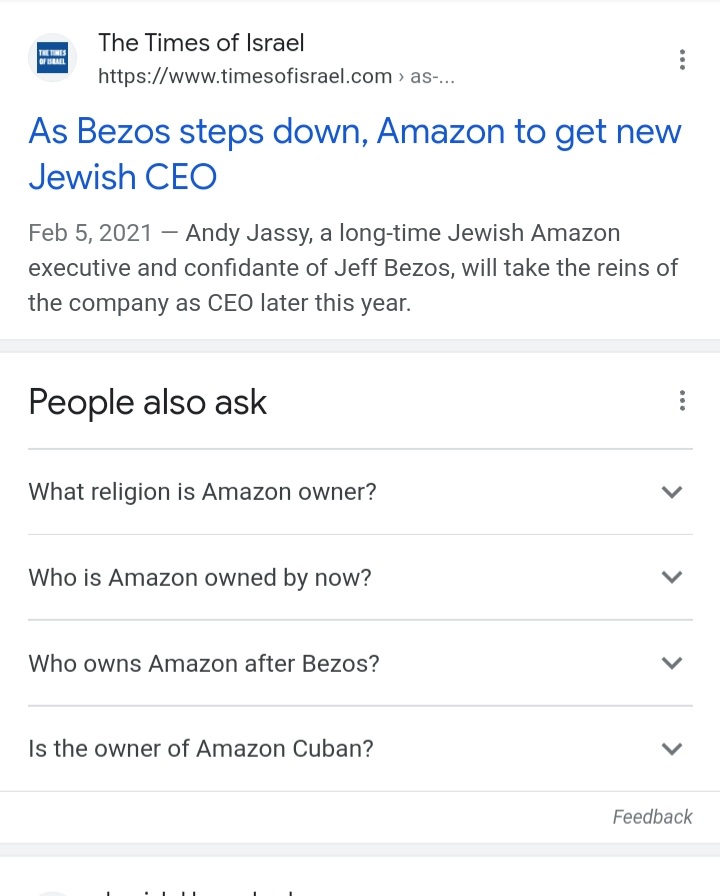Expand 'Is the owner of Amazon Cuban?' question
Image resolution: width=720 pixels, height=896 pixels.
click(360, 749)
